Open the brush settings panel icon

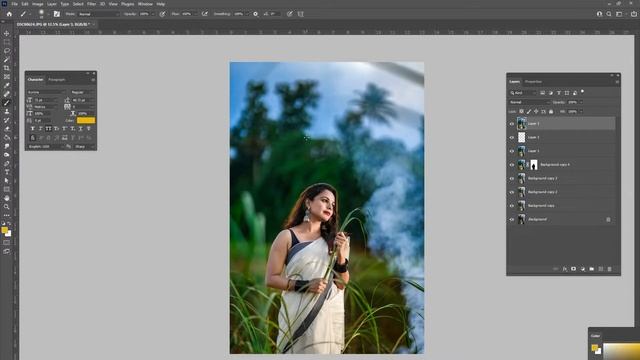click(57, 14)
